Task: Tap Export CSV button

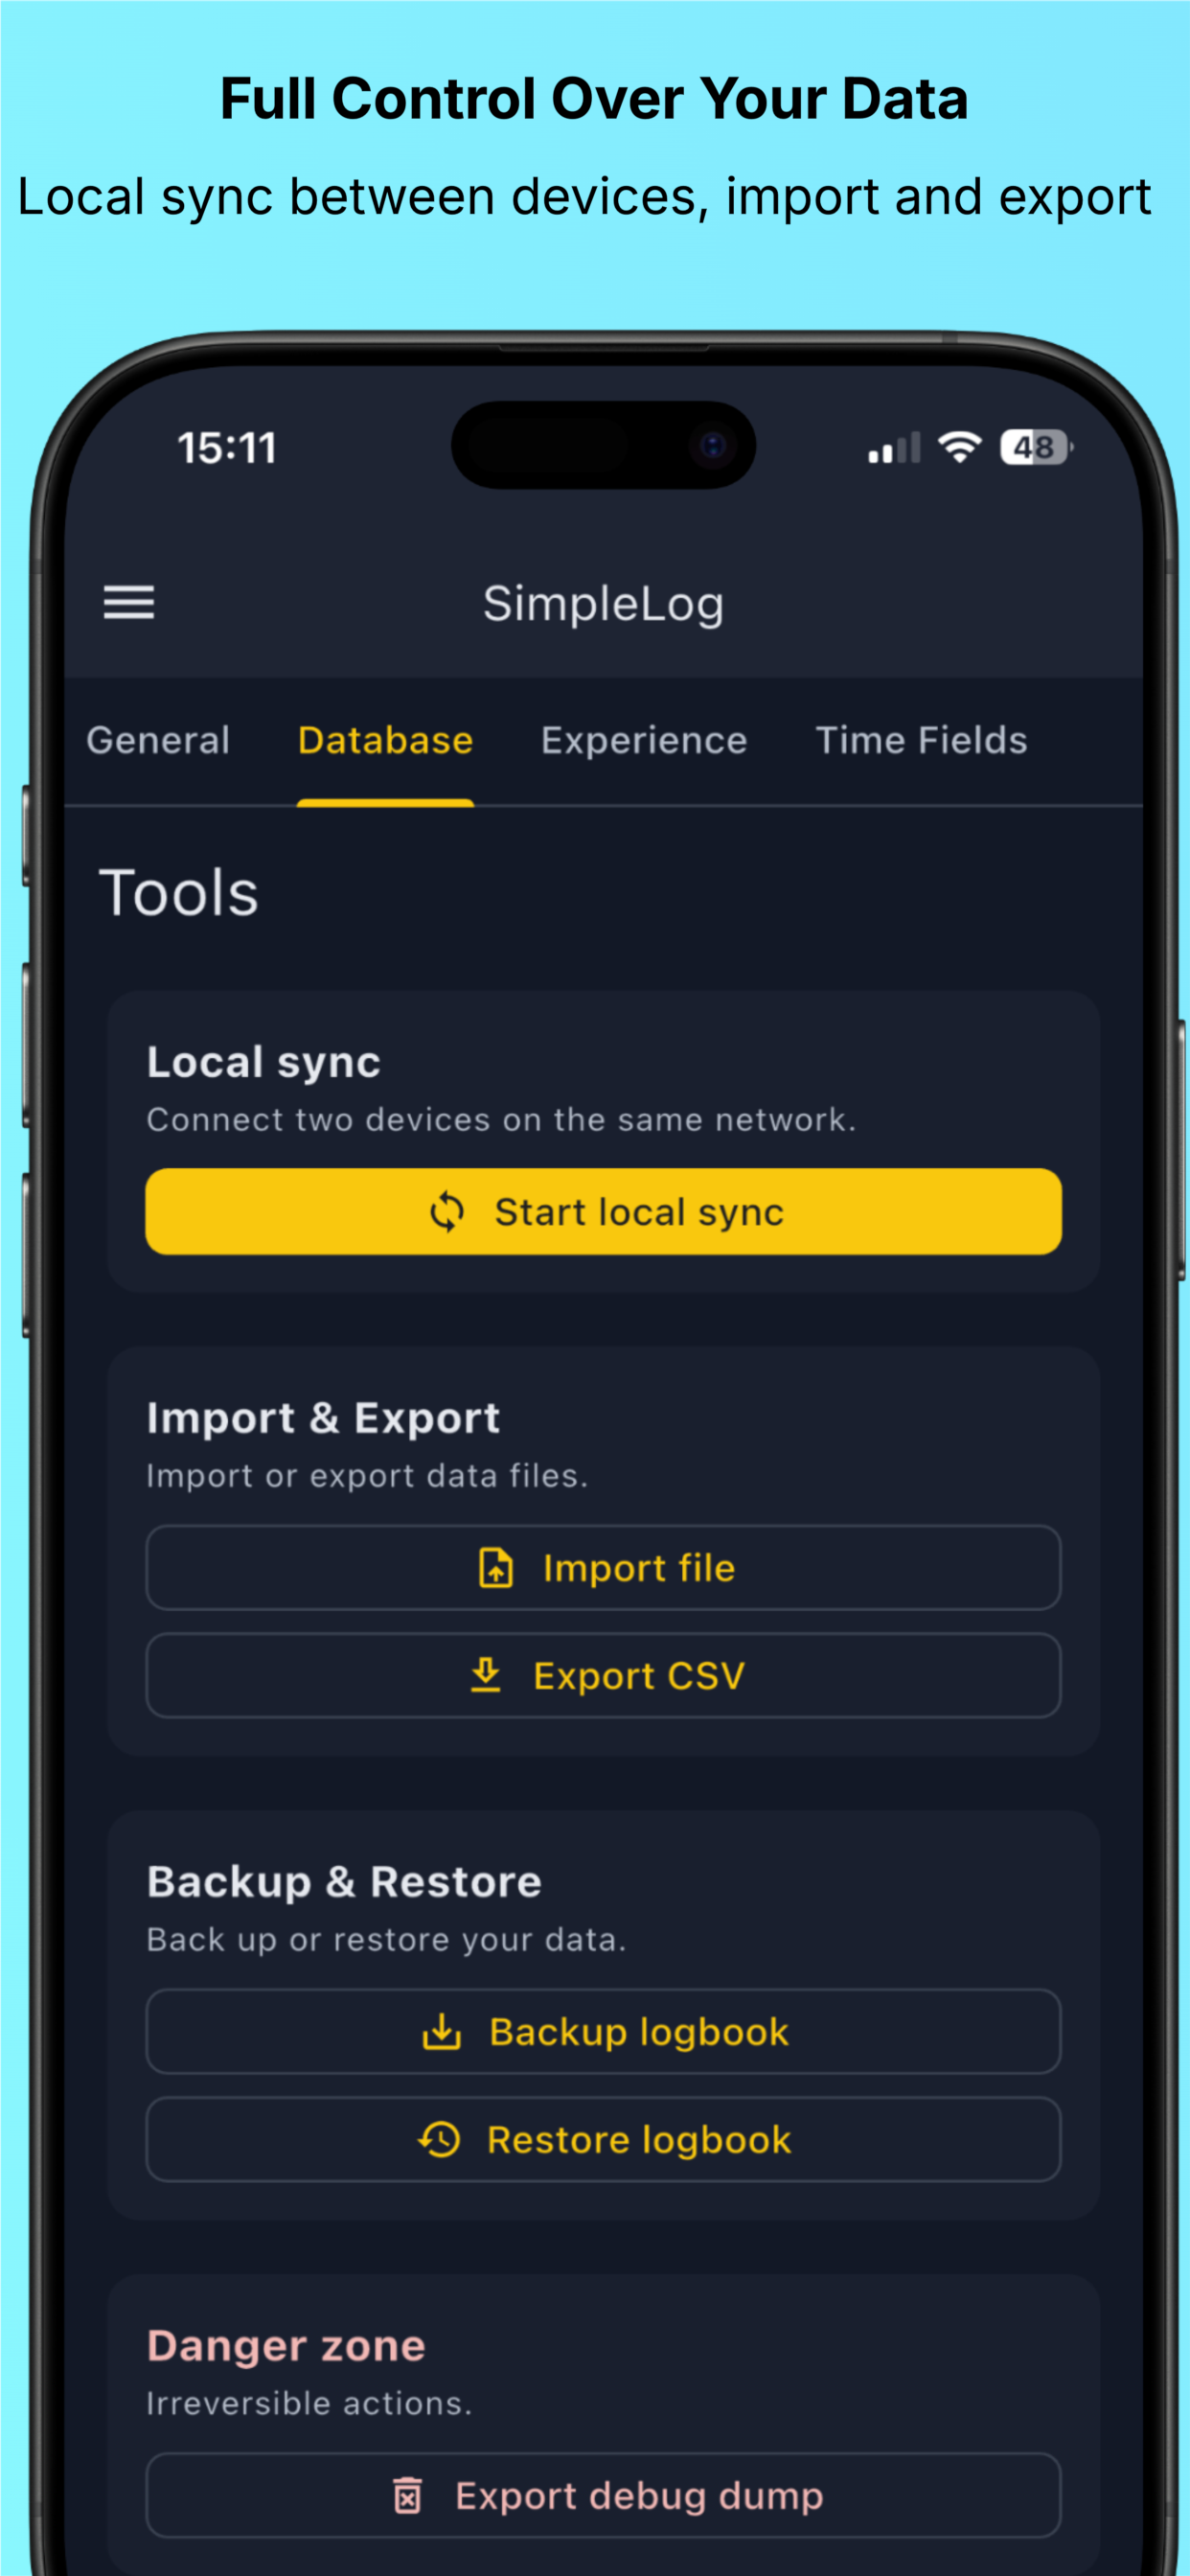Action: click(x=603, y=1675)
